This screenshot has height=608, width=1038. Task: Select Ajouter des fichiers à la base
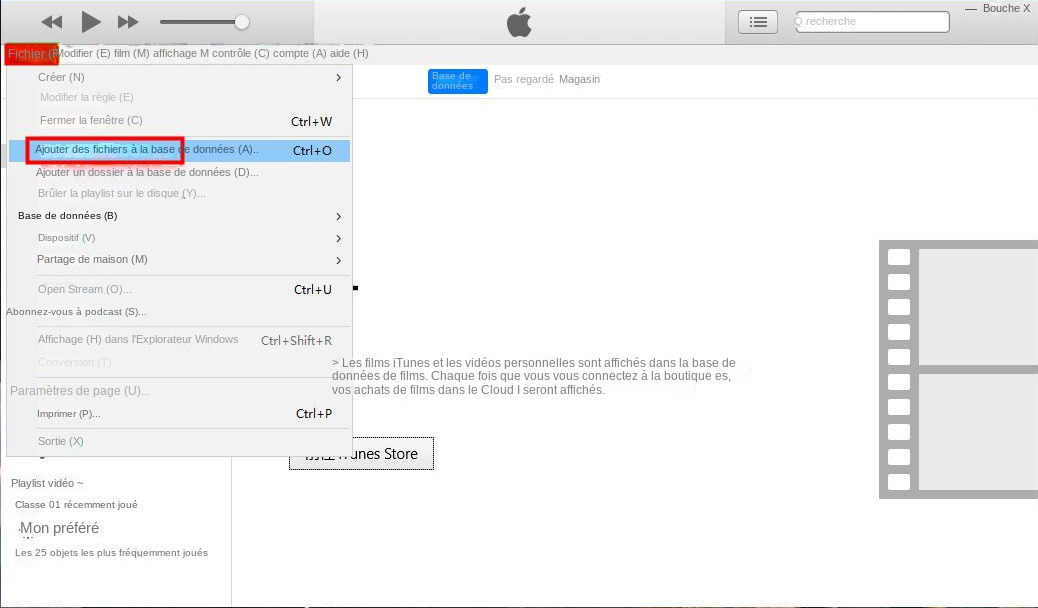146,150
